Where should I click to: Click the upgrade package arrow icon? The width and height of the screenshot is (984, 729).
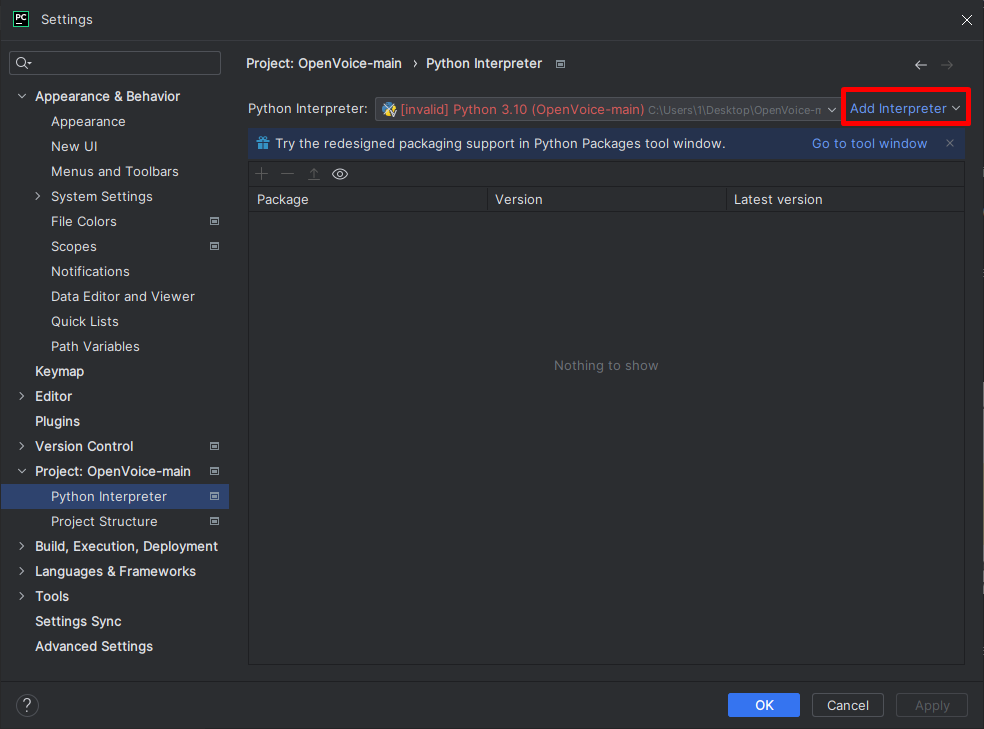coord(314,174)
